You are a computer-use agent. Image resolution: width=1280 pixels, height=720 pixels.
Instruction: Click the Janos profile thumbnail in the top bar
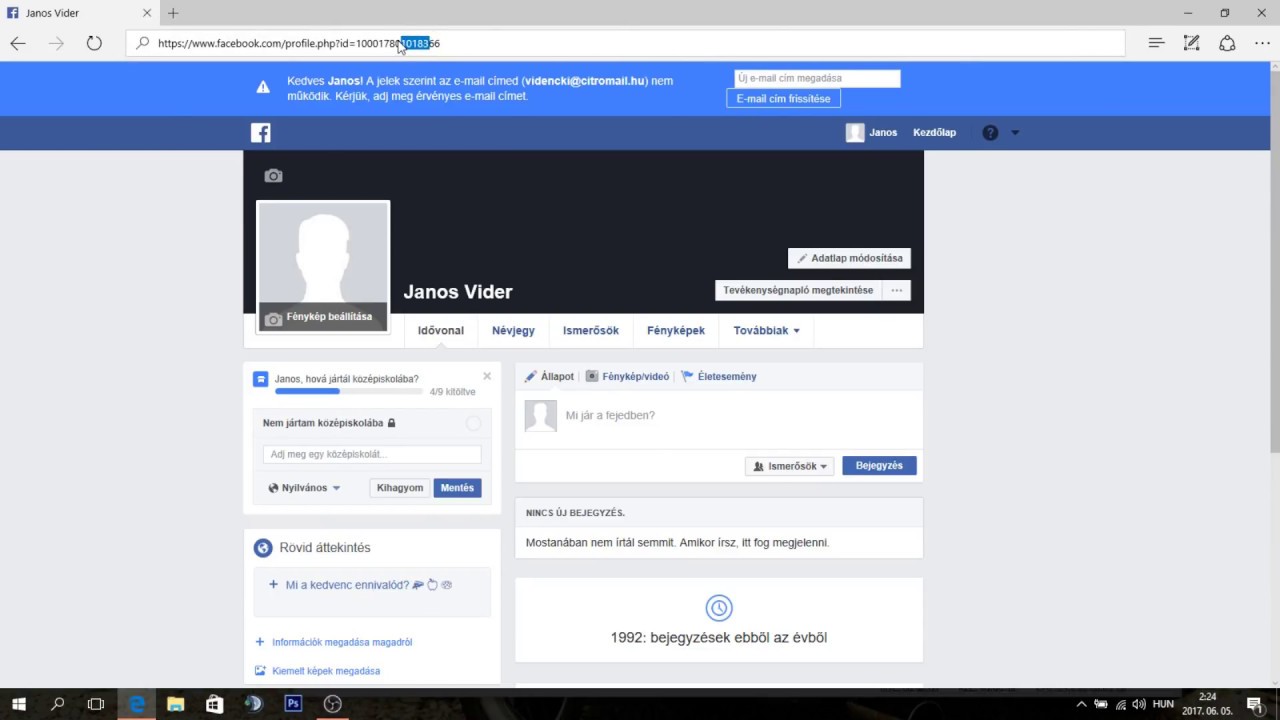pyautogui.click(x=855, y=132)
